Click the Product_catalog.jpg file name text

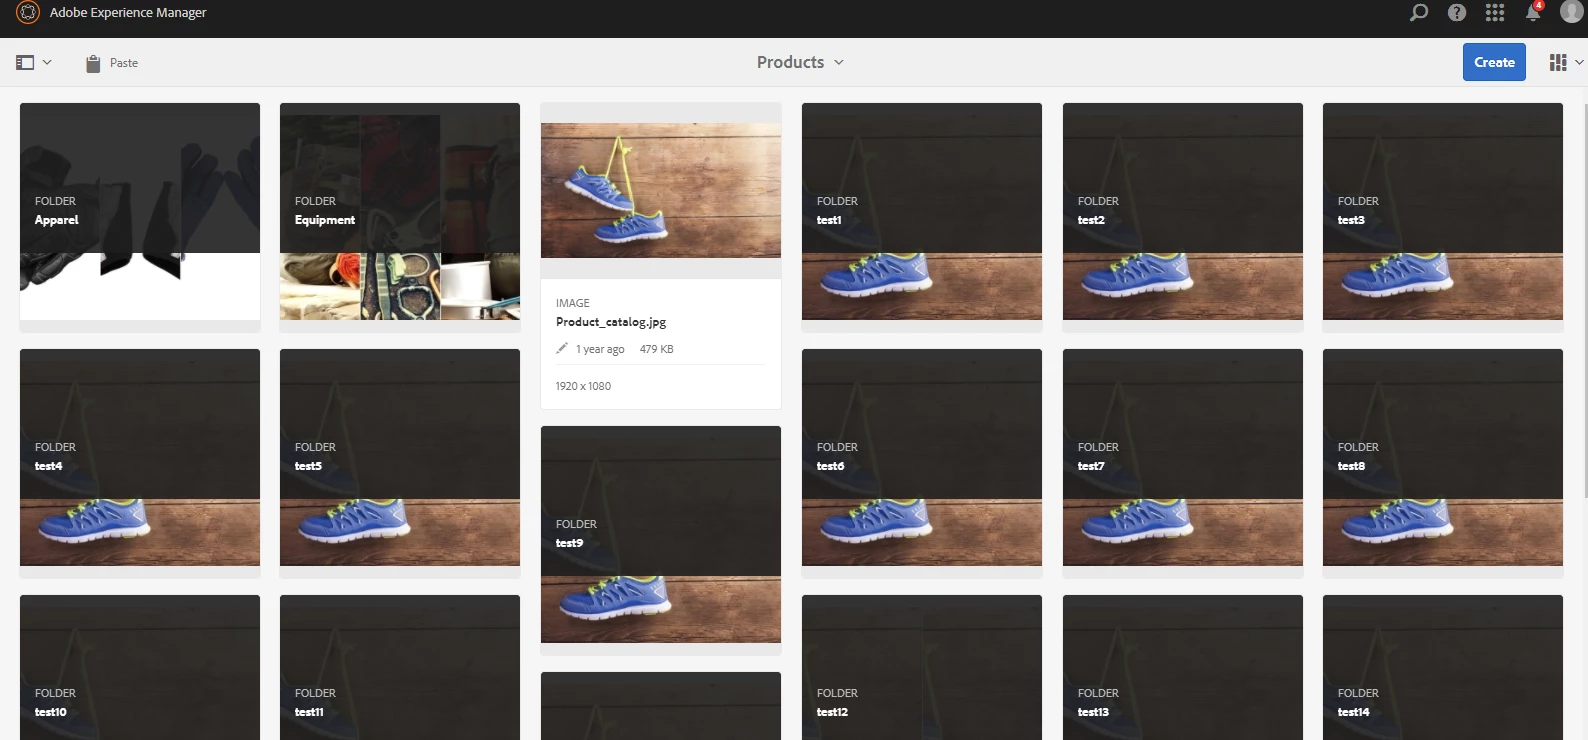point(611,322)
